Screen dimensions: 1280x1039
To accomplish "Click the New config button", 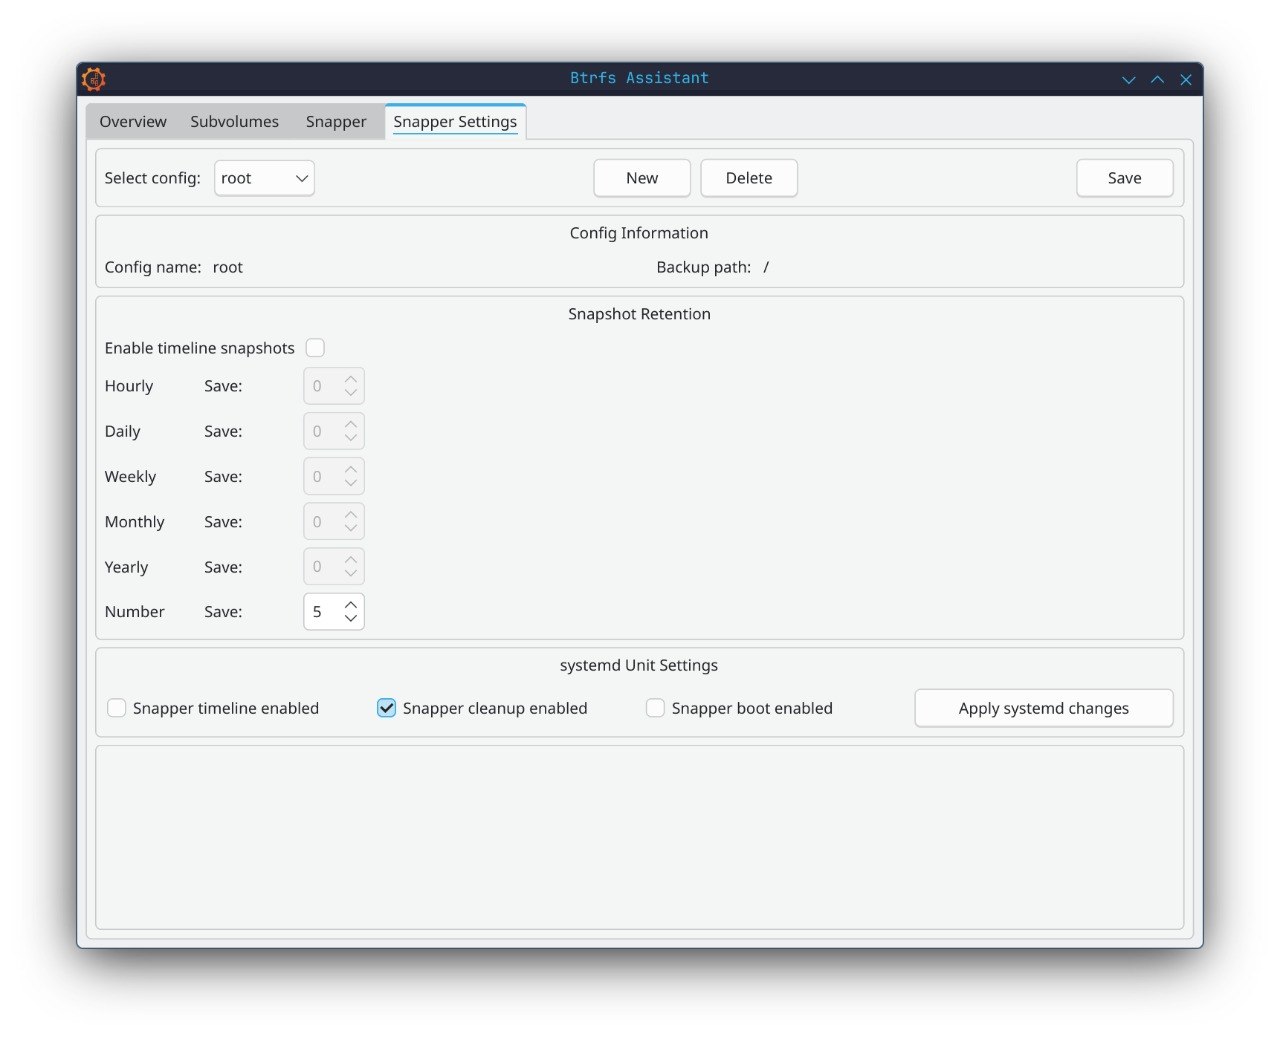I will tap(642, 178).
